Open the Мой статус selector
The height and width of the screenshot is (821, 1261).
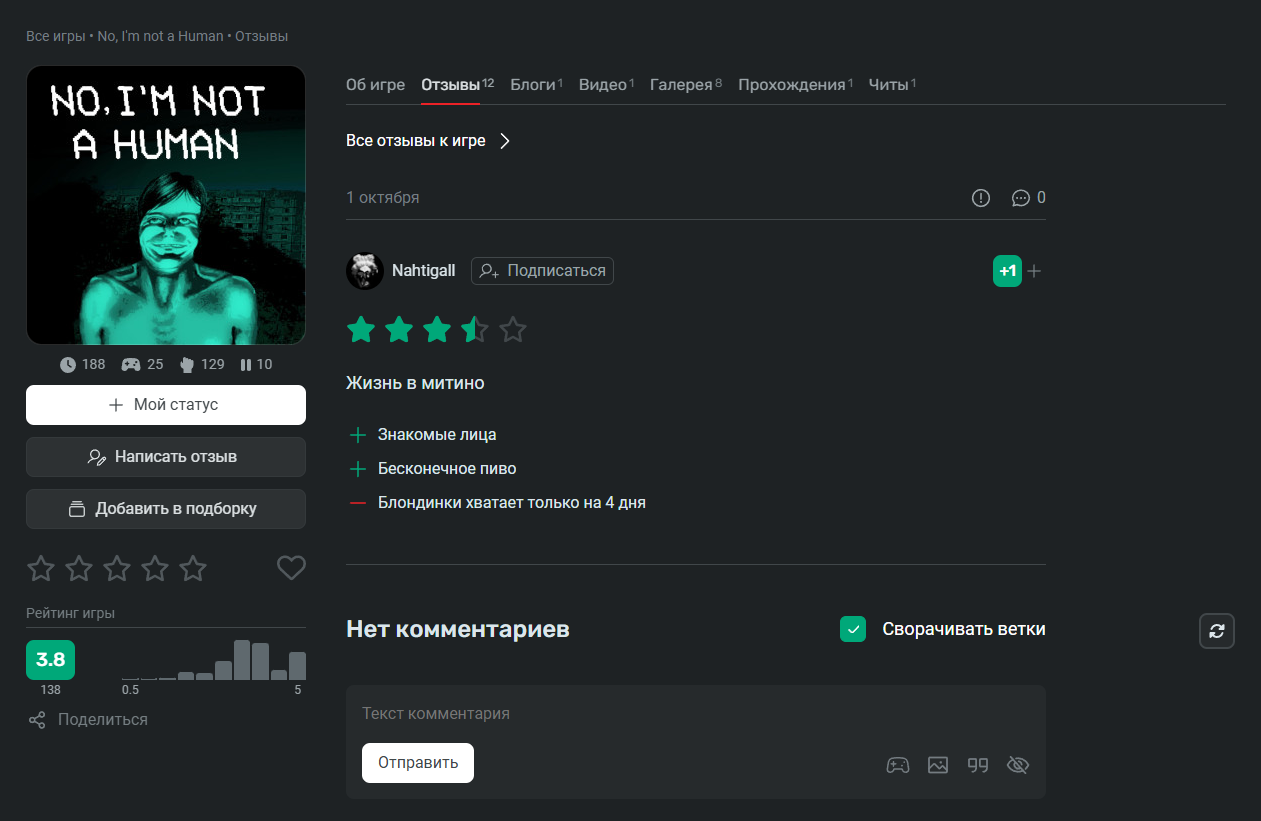pyautogui.click(x=166, y=405)
